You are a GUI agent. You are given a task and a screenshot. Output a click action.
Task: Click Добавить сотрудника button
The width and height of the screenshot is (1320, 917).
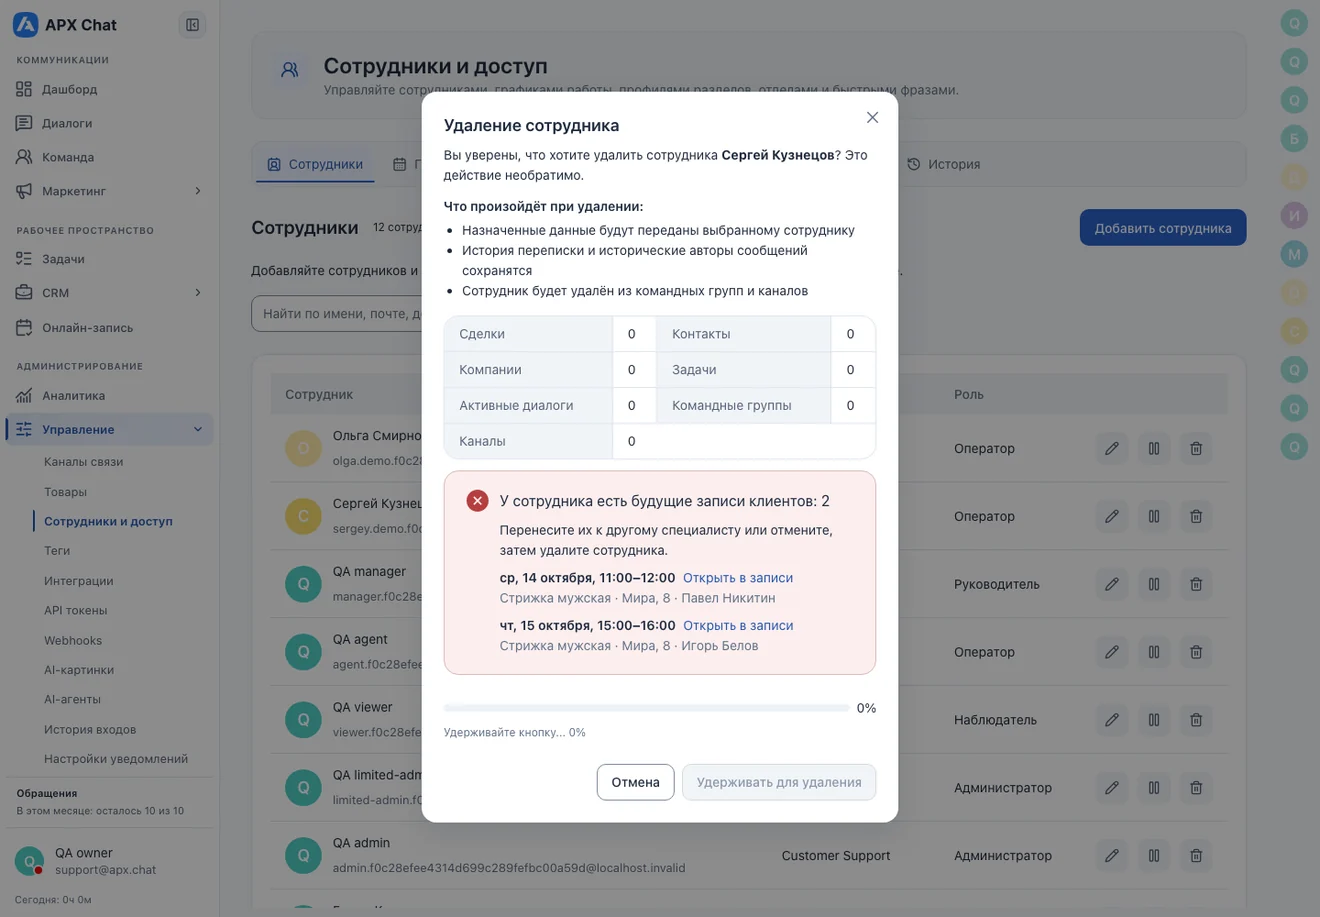coord(1163,228)
